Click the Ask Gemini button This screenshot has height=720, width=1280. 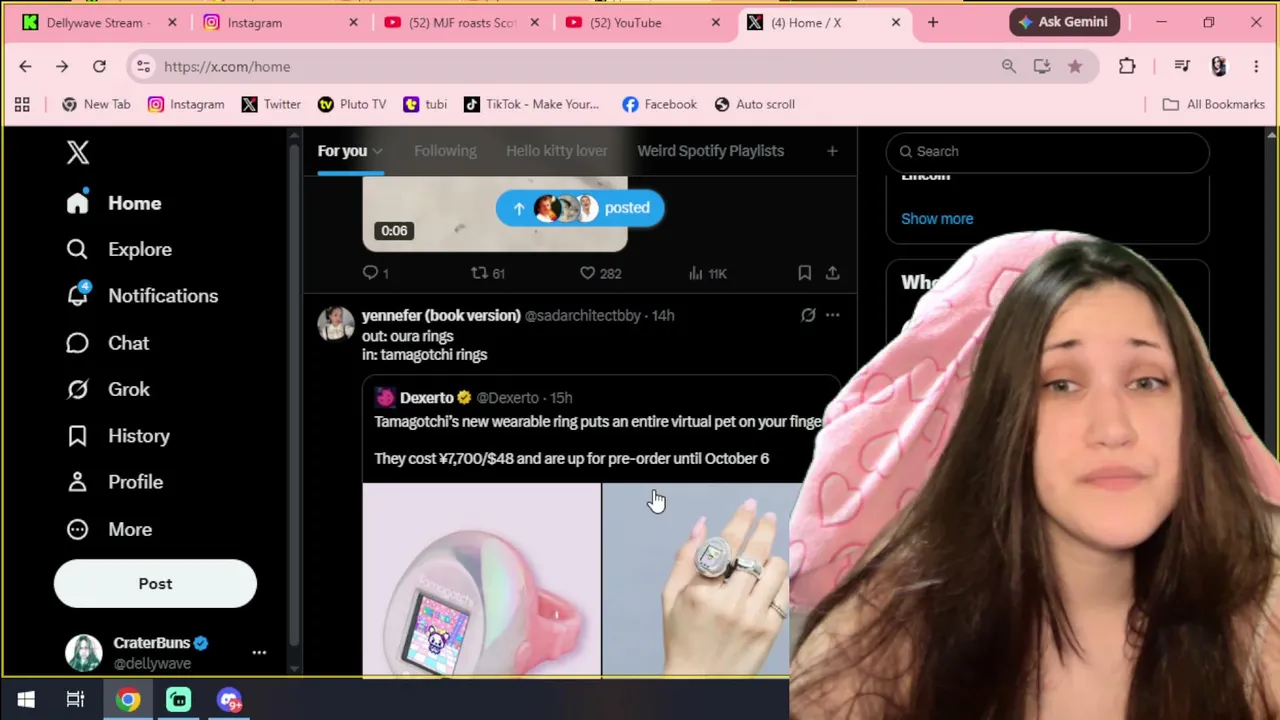(x=1064, y=22)
